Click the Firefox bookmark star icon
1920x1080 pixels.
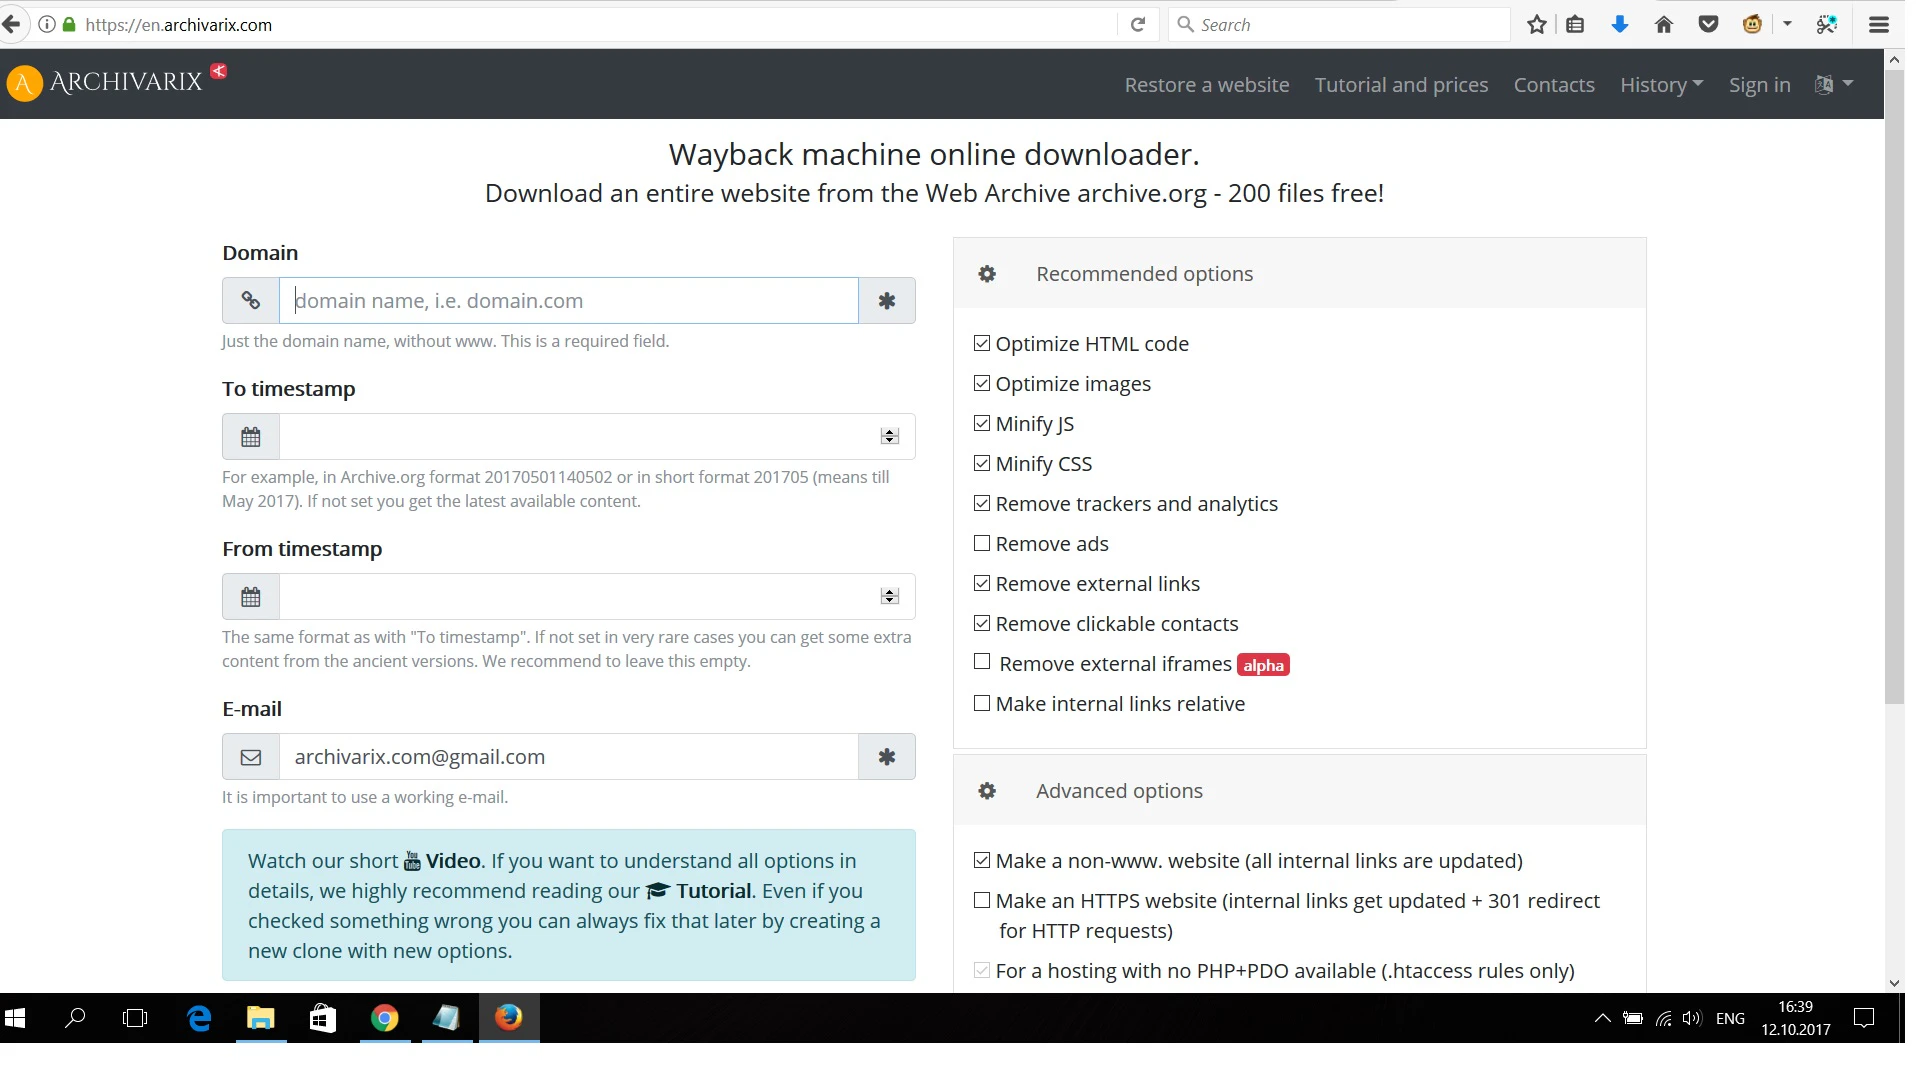click(x=1537, y=25)
